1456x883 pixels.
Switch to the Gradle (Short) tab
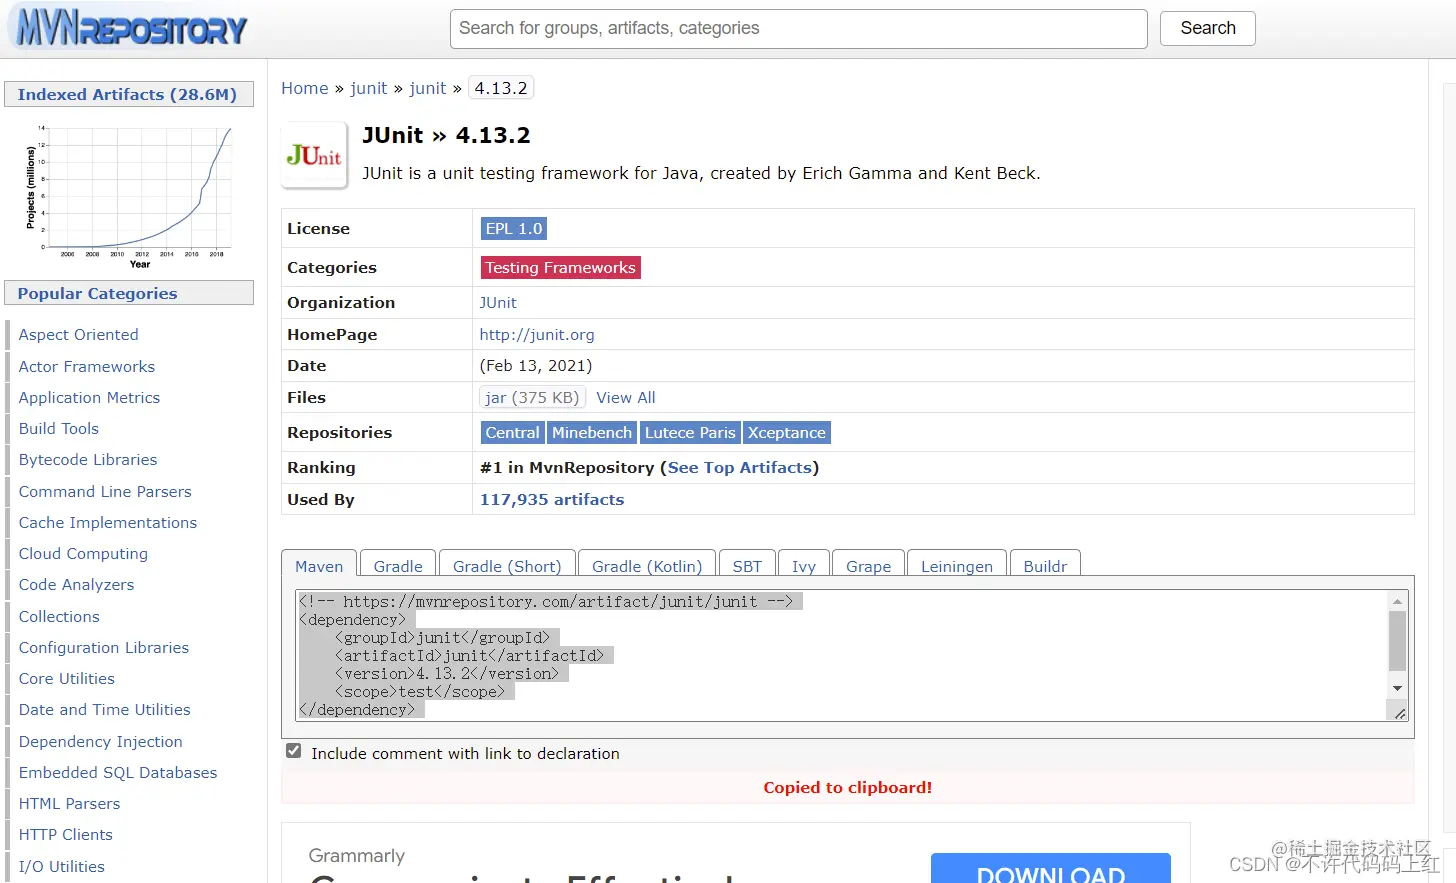click(x=507, y=565)
